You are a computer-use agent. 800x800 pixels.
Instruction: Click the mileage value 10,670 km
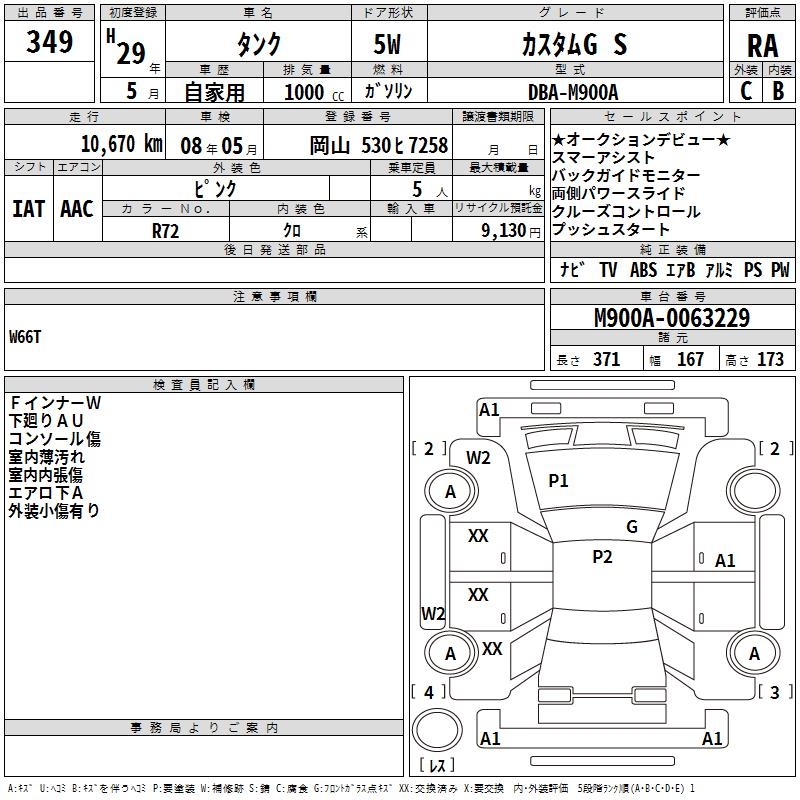122,144
